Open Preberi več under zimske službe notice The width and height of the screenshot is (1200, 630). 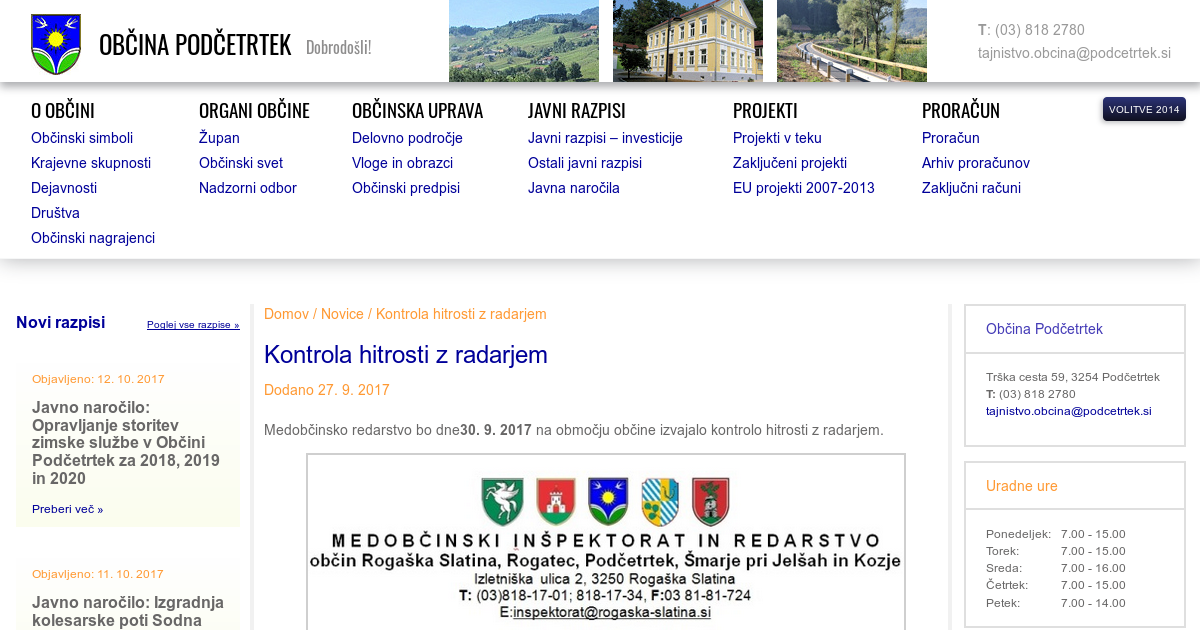point(67,509)
